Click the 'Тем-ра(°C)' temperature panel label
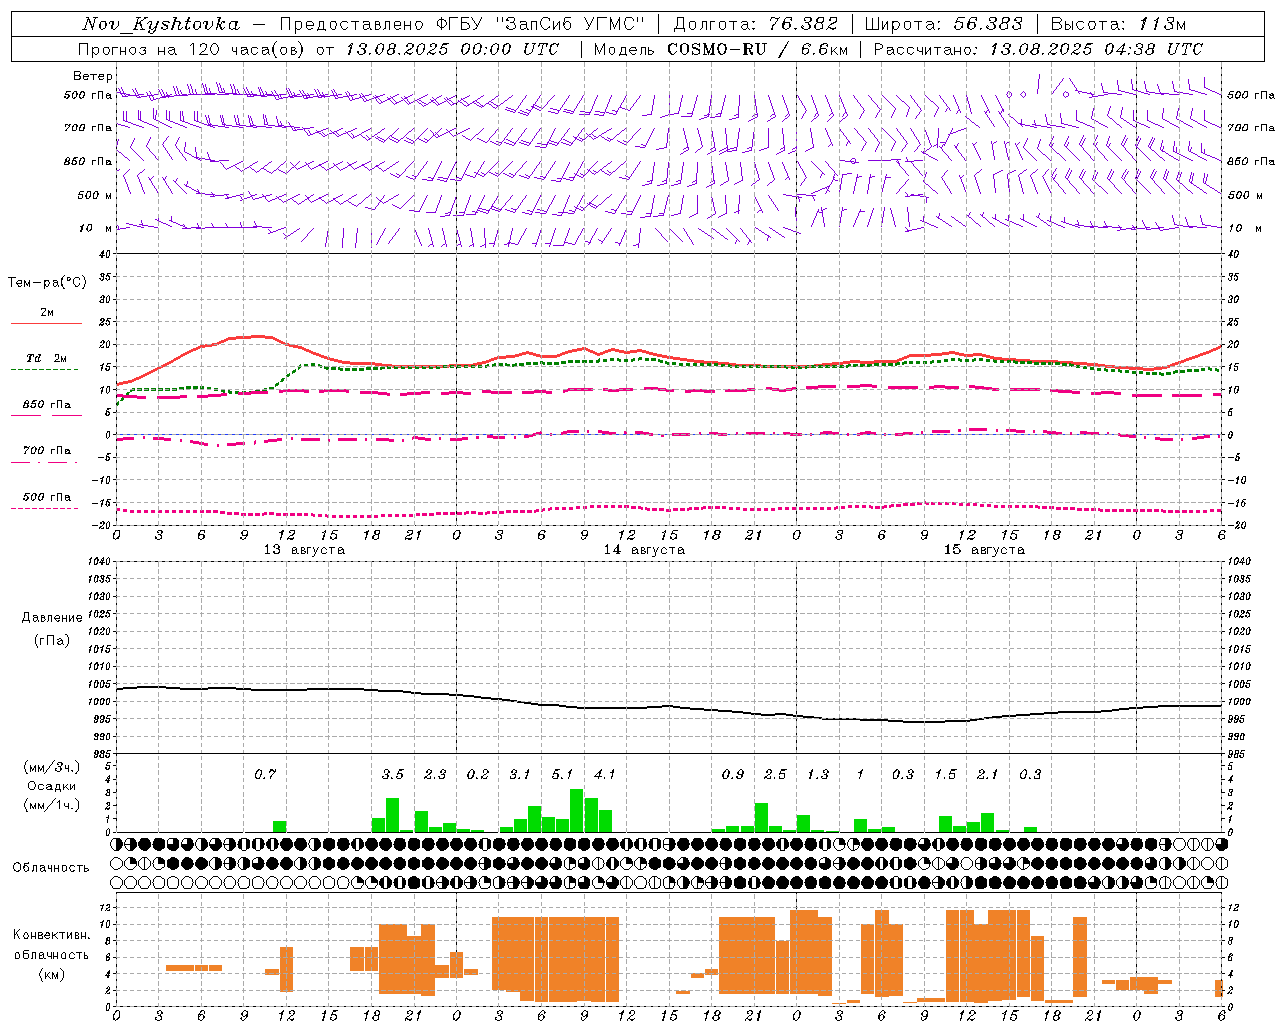This screenshot has height=1024, width=1280. (x=47, y=283)
